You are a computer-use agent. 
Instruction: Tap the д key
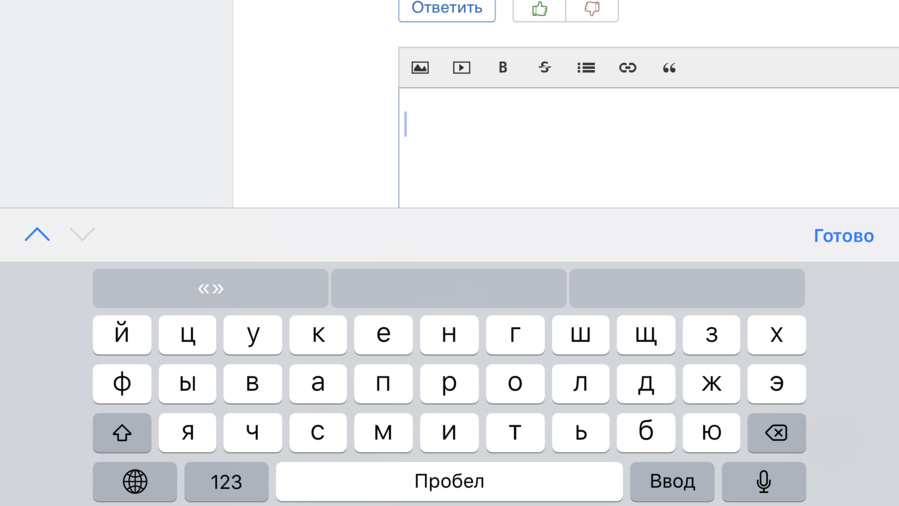pyautogui.click(x=646, y=383)
